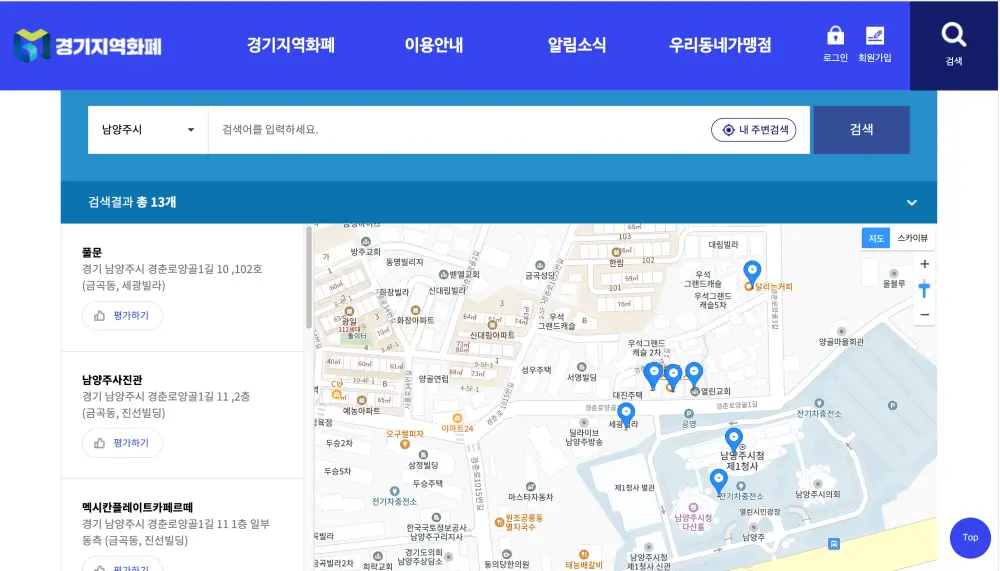Screen dimensions: 1000x571
Task: Click the 금곡성당 map marker
Action: point(540,265)
